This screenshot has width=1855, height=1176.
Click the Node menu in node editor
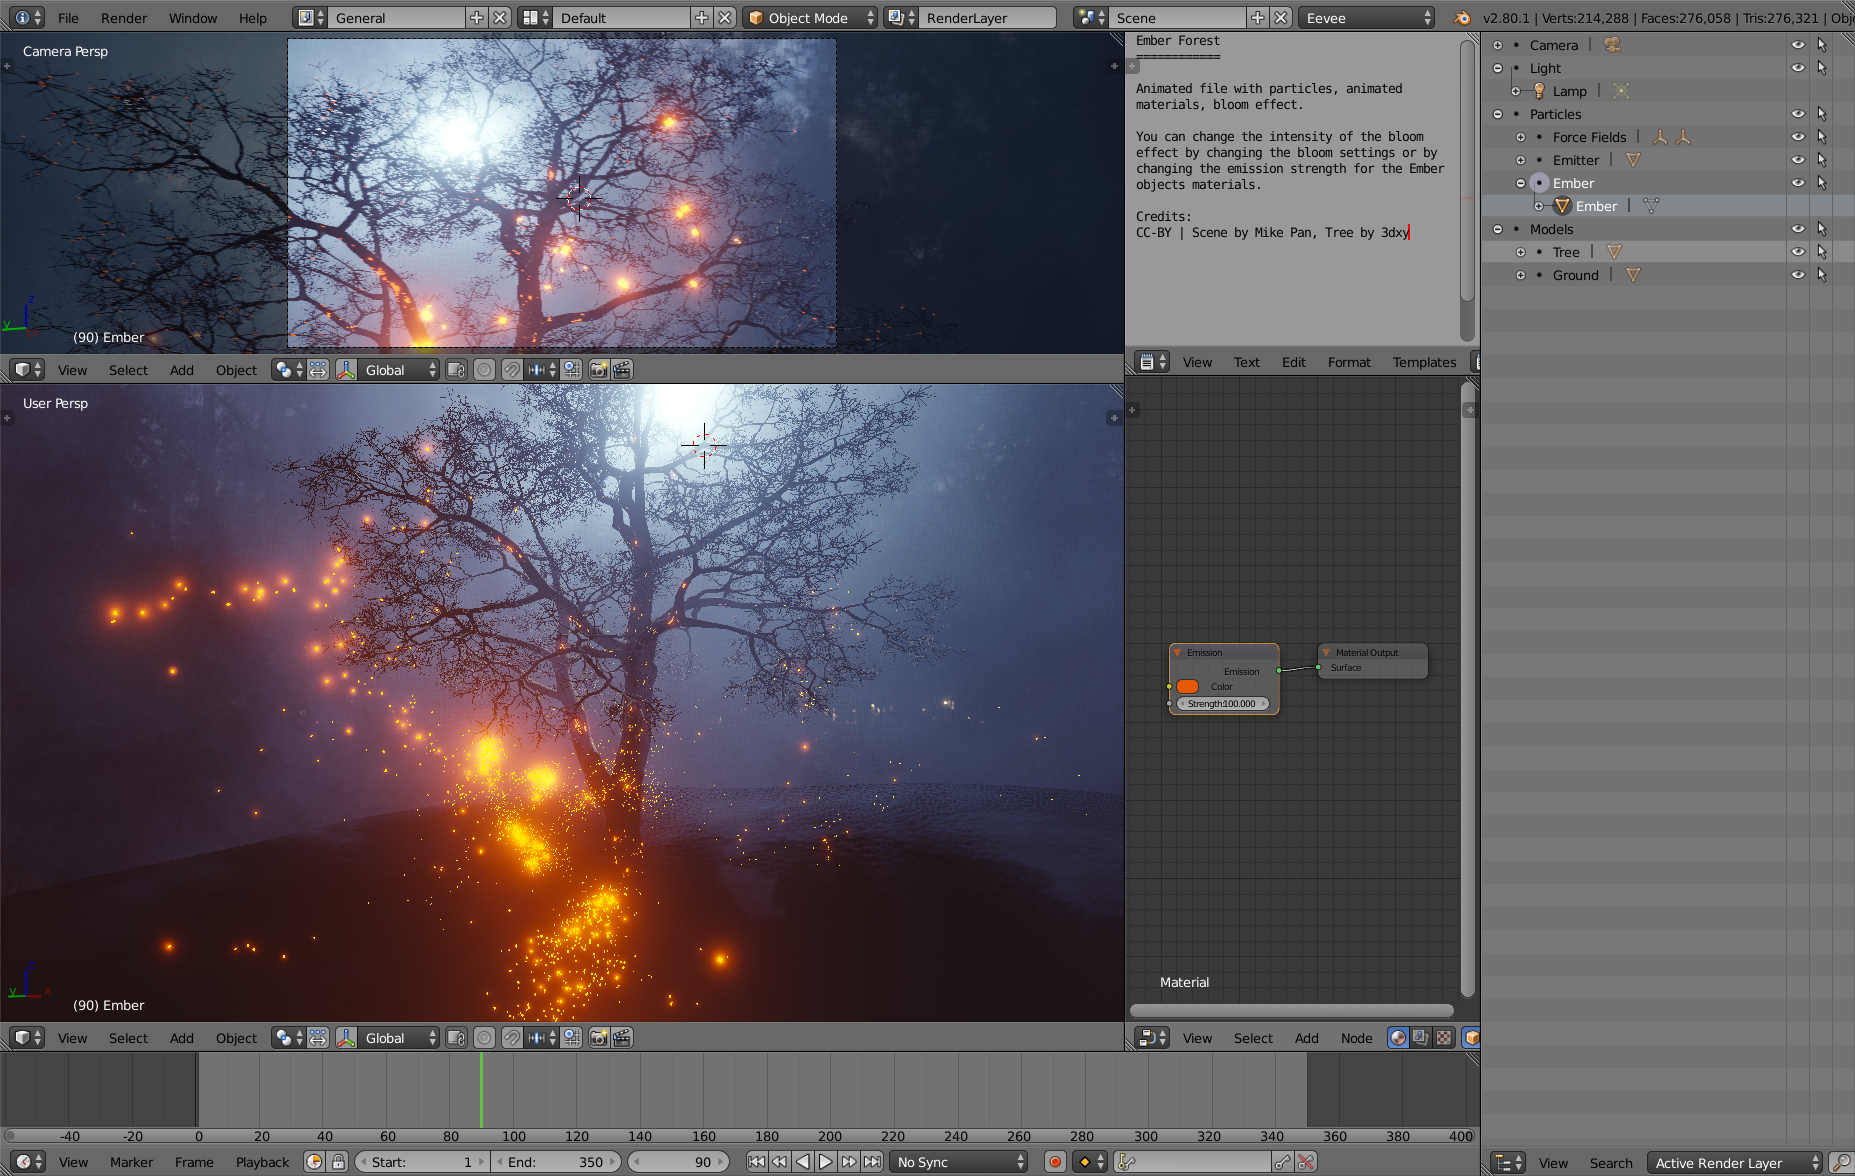pyautogui.click(x=1356, y=1038)
